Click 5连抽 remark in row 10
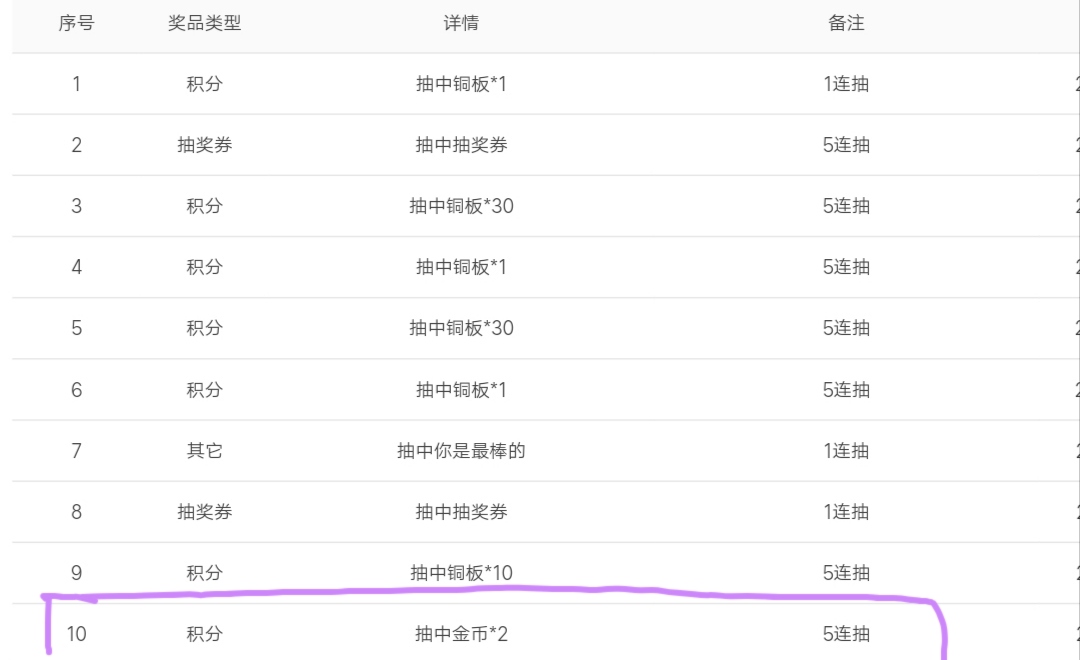1080x660 pixels. [x=846, y=634]
